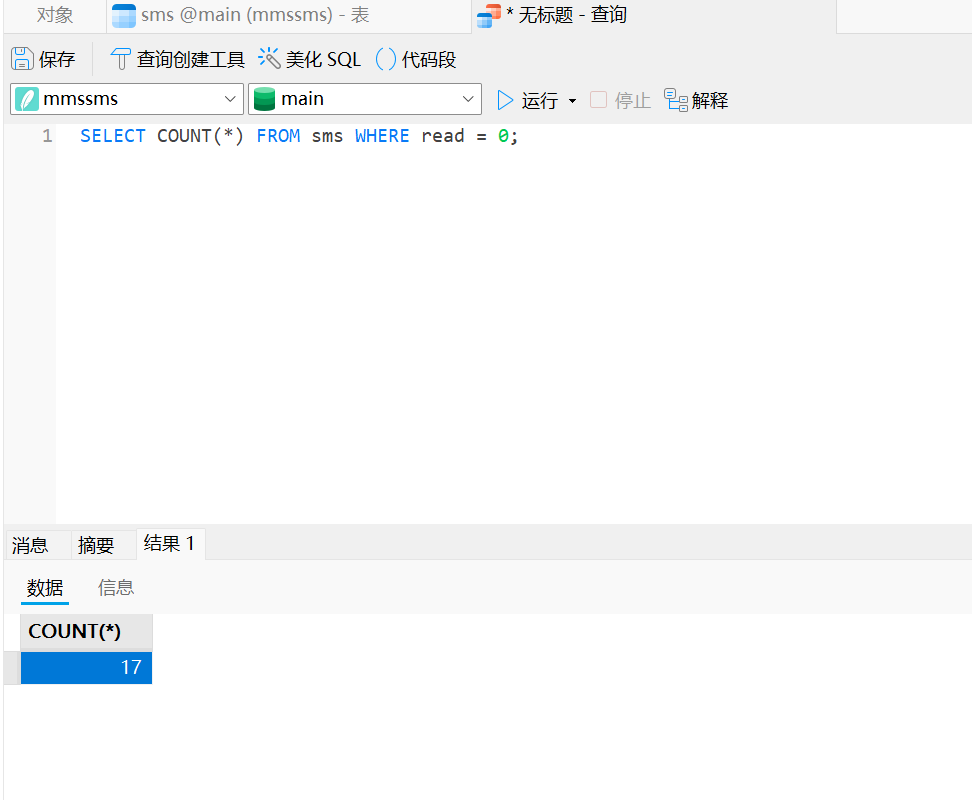Image resolution: width=972 pixels, height=800 pixels.
Task: Expand the Run button dropdown arrow
Action: [x=572, y=100]
